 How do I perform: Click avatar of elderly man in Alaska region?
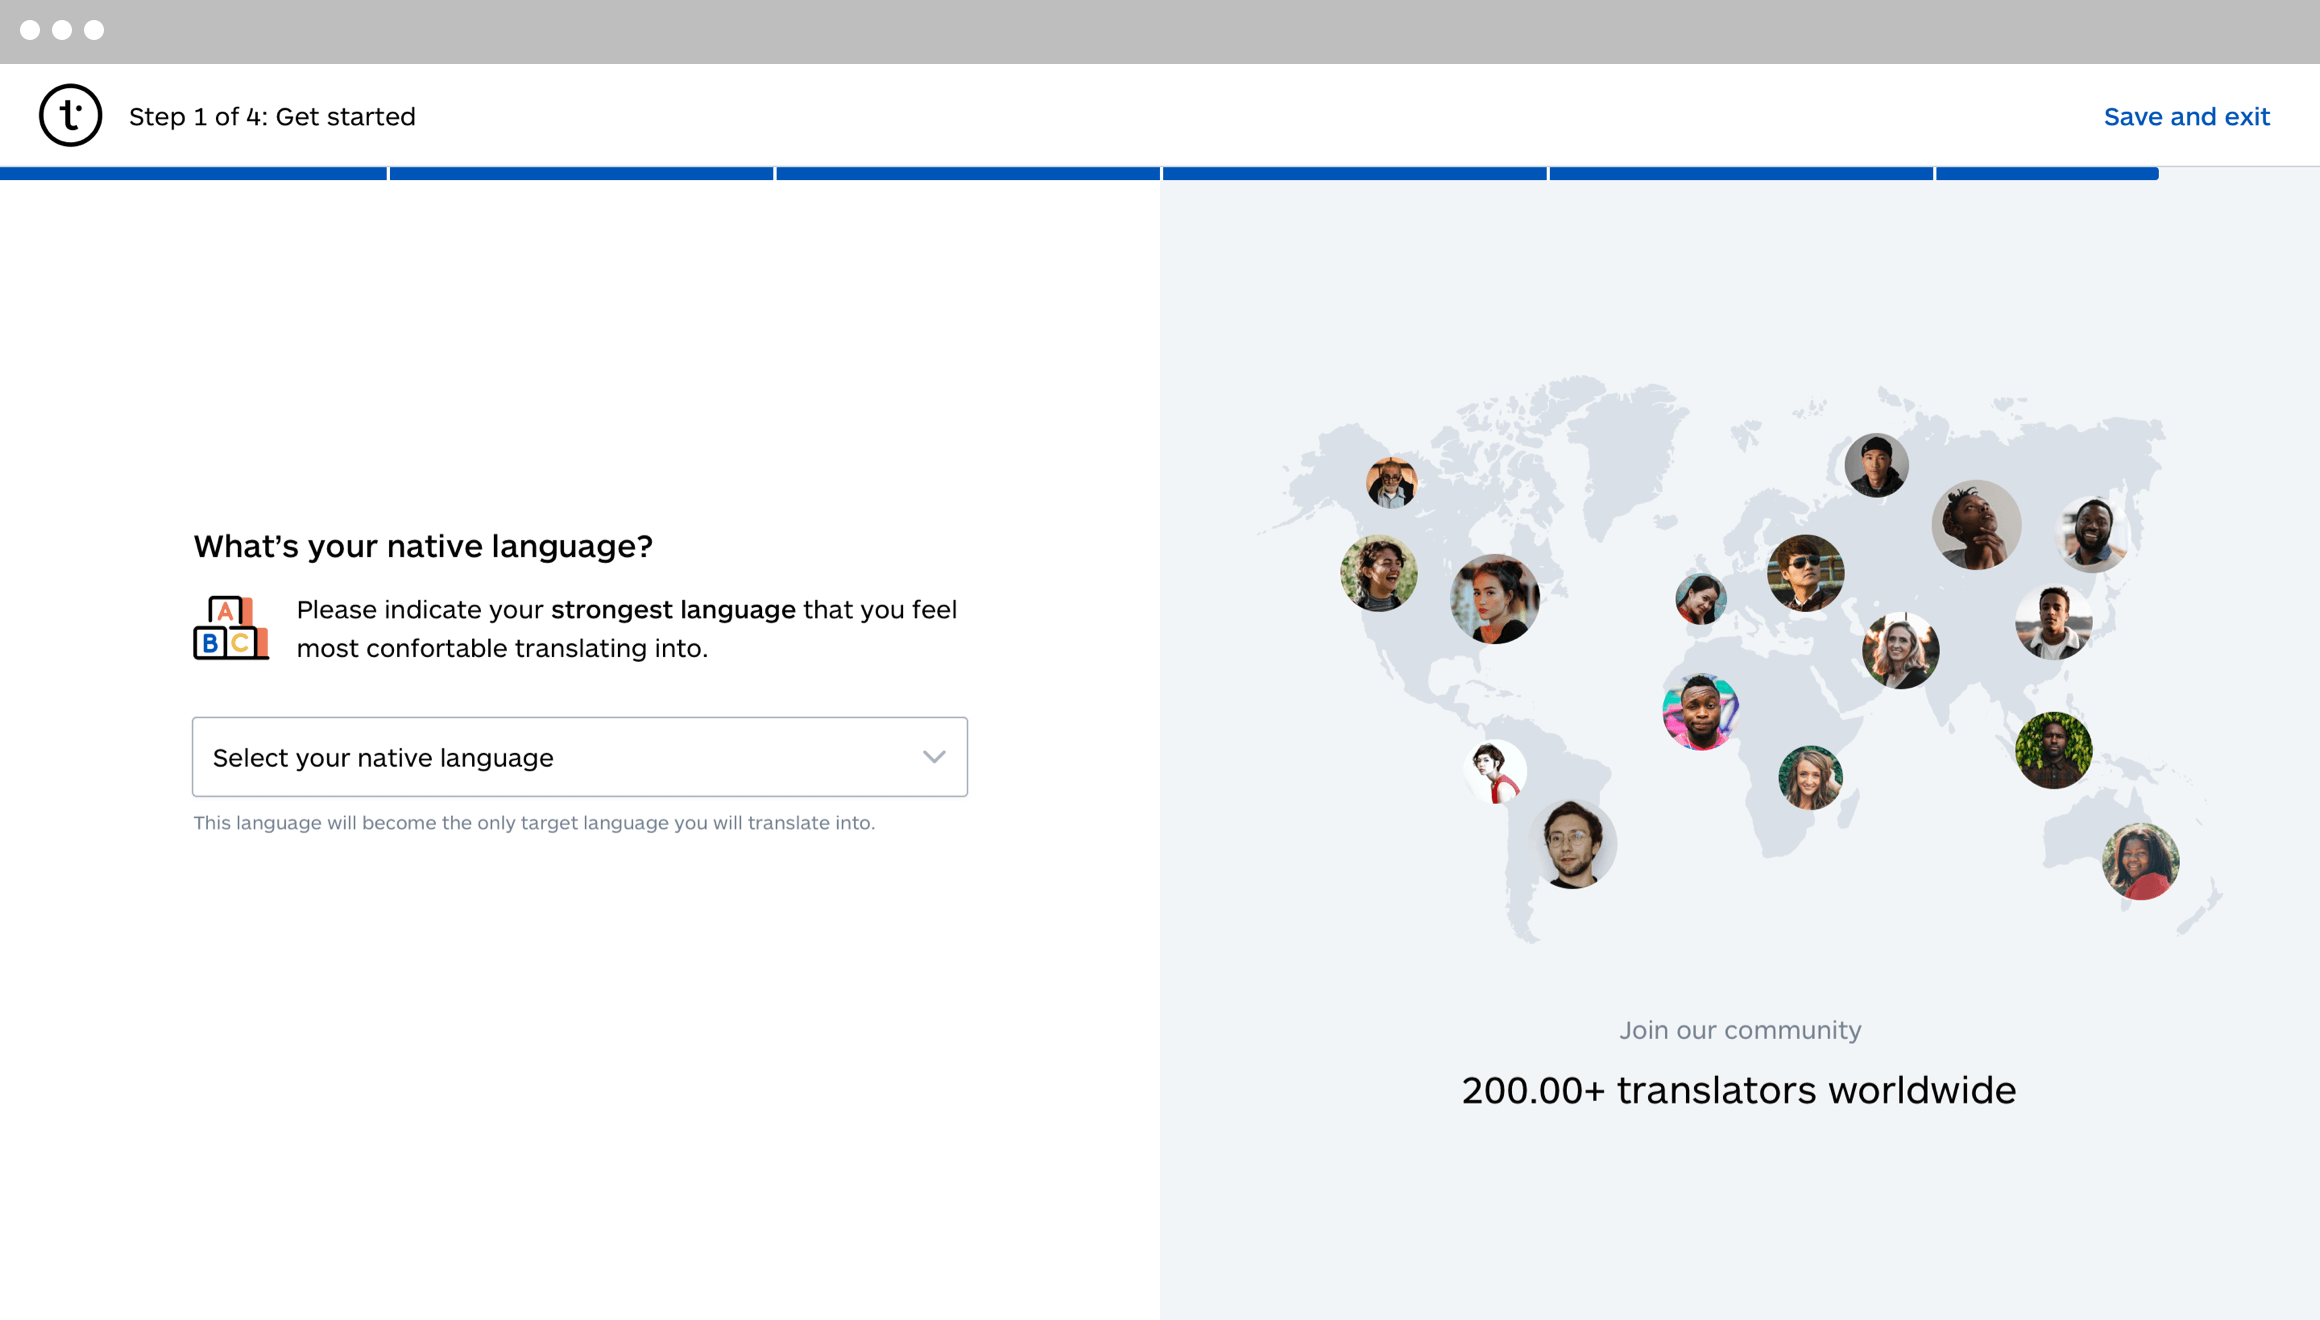1391,483
